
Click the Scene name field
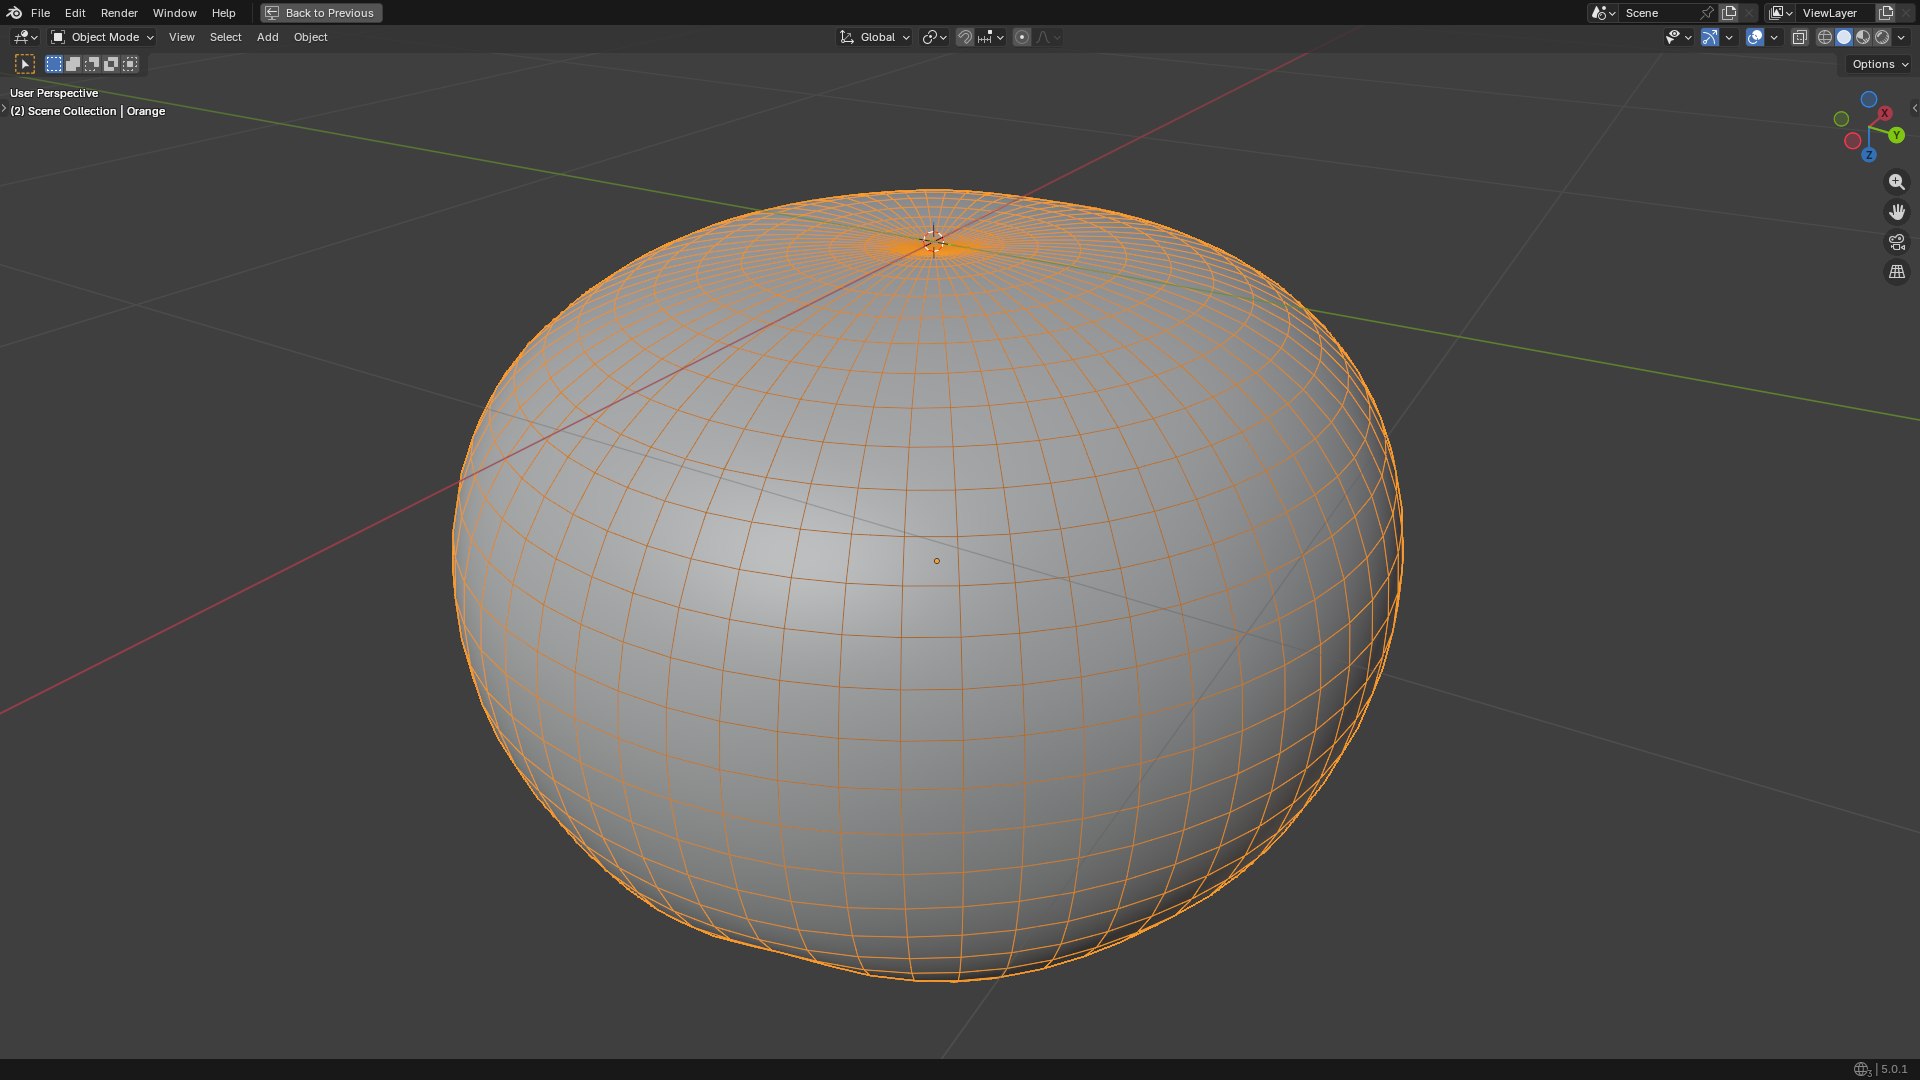(x=1660, y=13)
